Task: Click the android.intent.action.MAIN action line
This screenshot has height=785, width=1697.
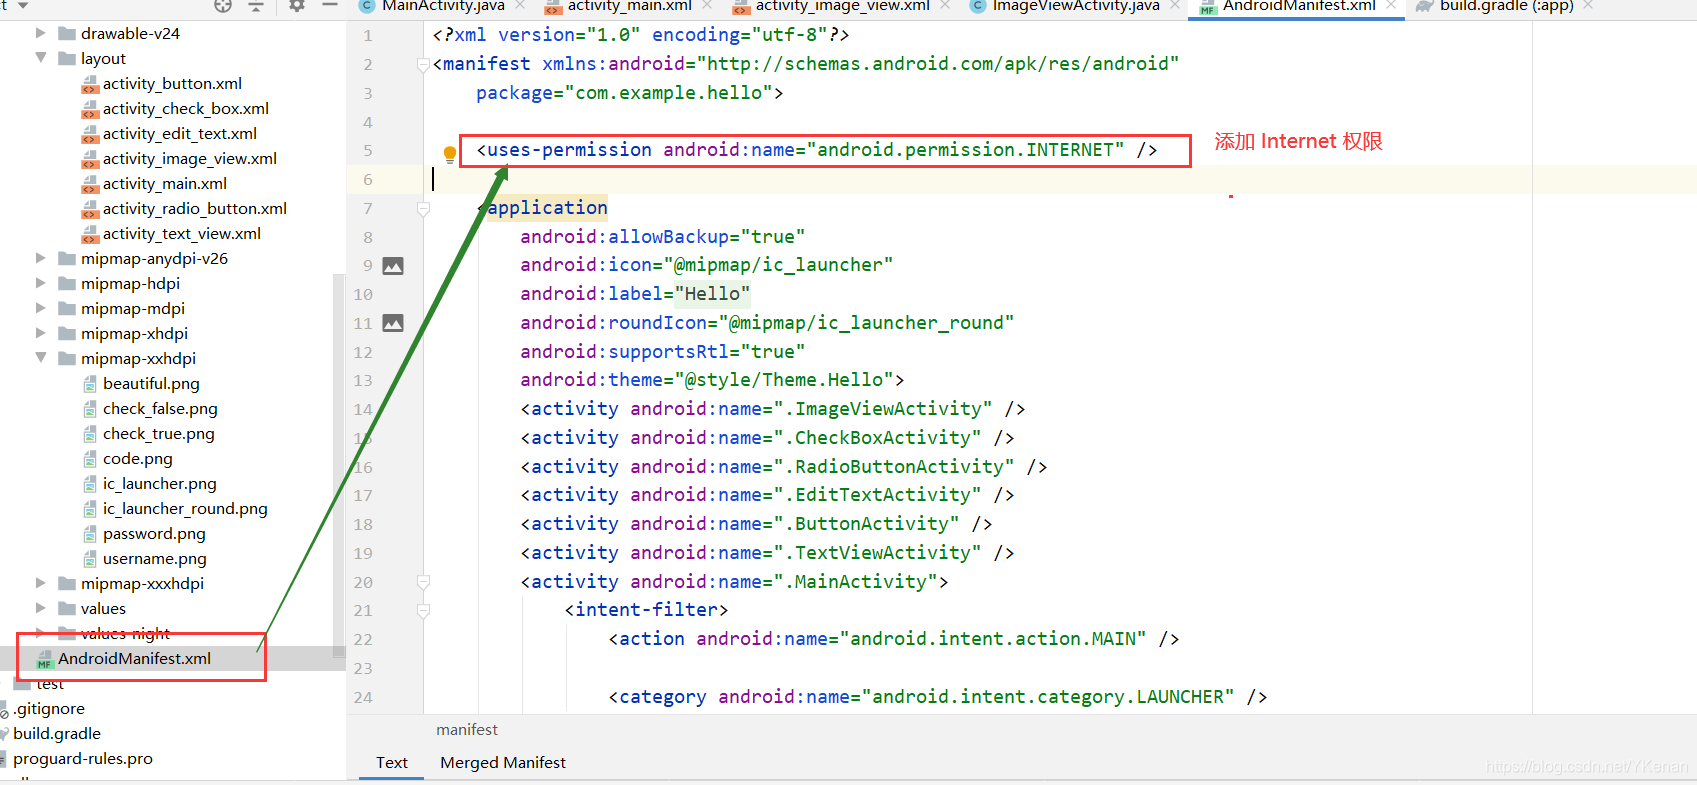Action: 894,639
